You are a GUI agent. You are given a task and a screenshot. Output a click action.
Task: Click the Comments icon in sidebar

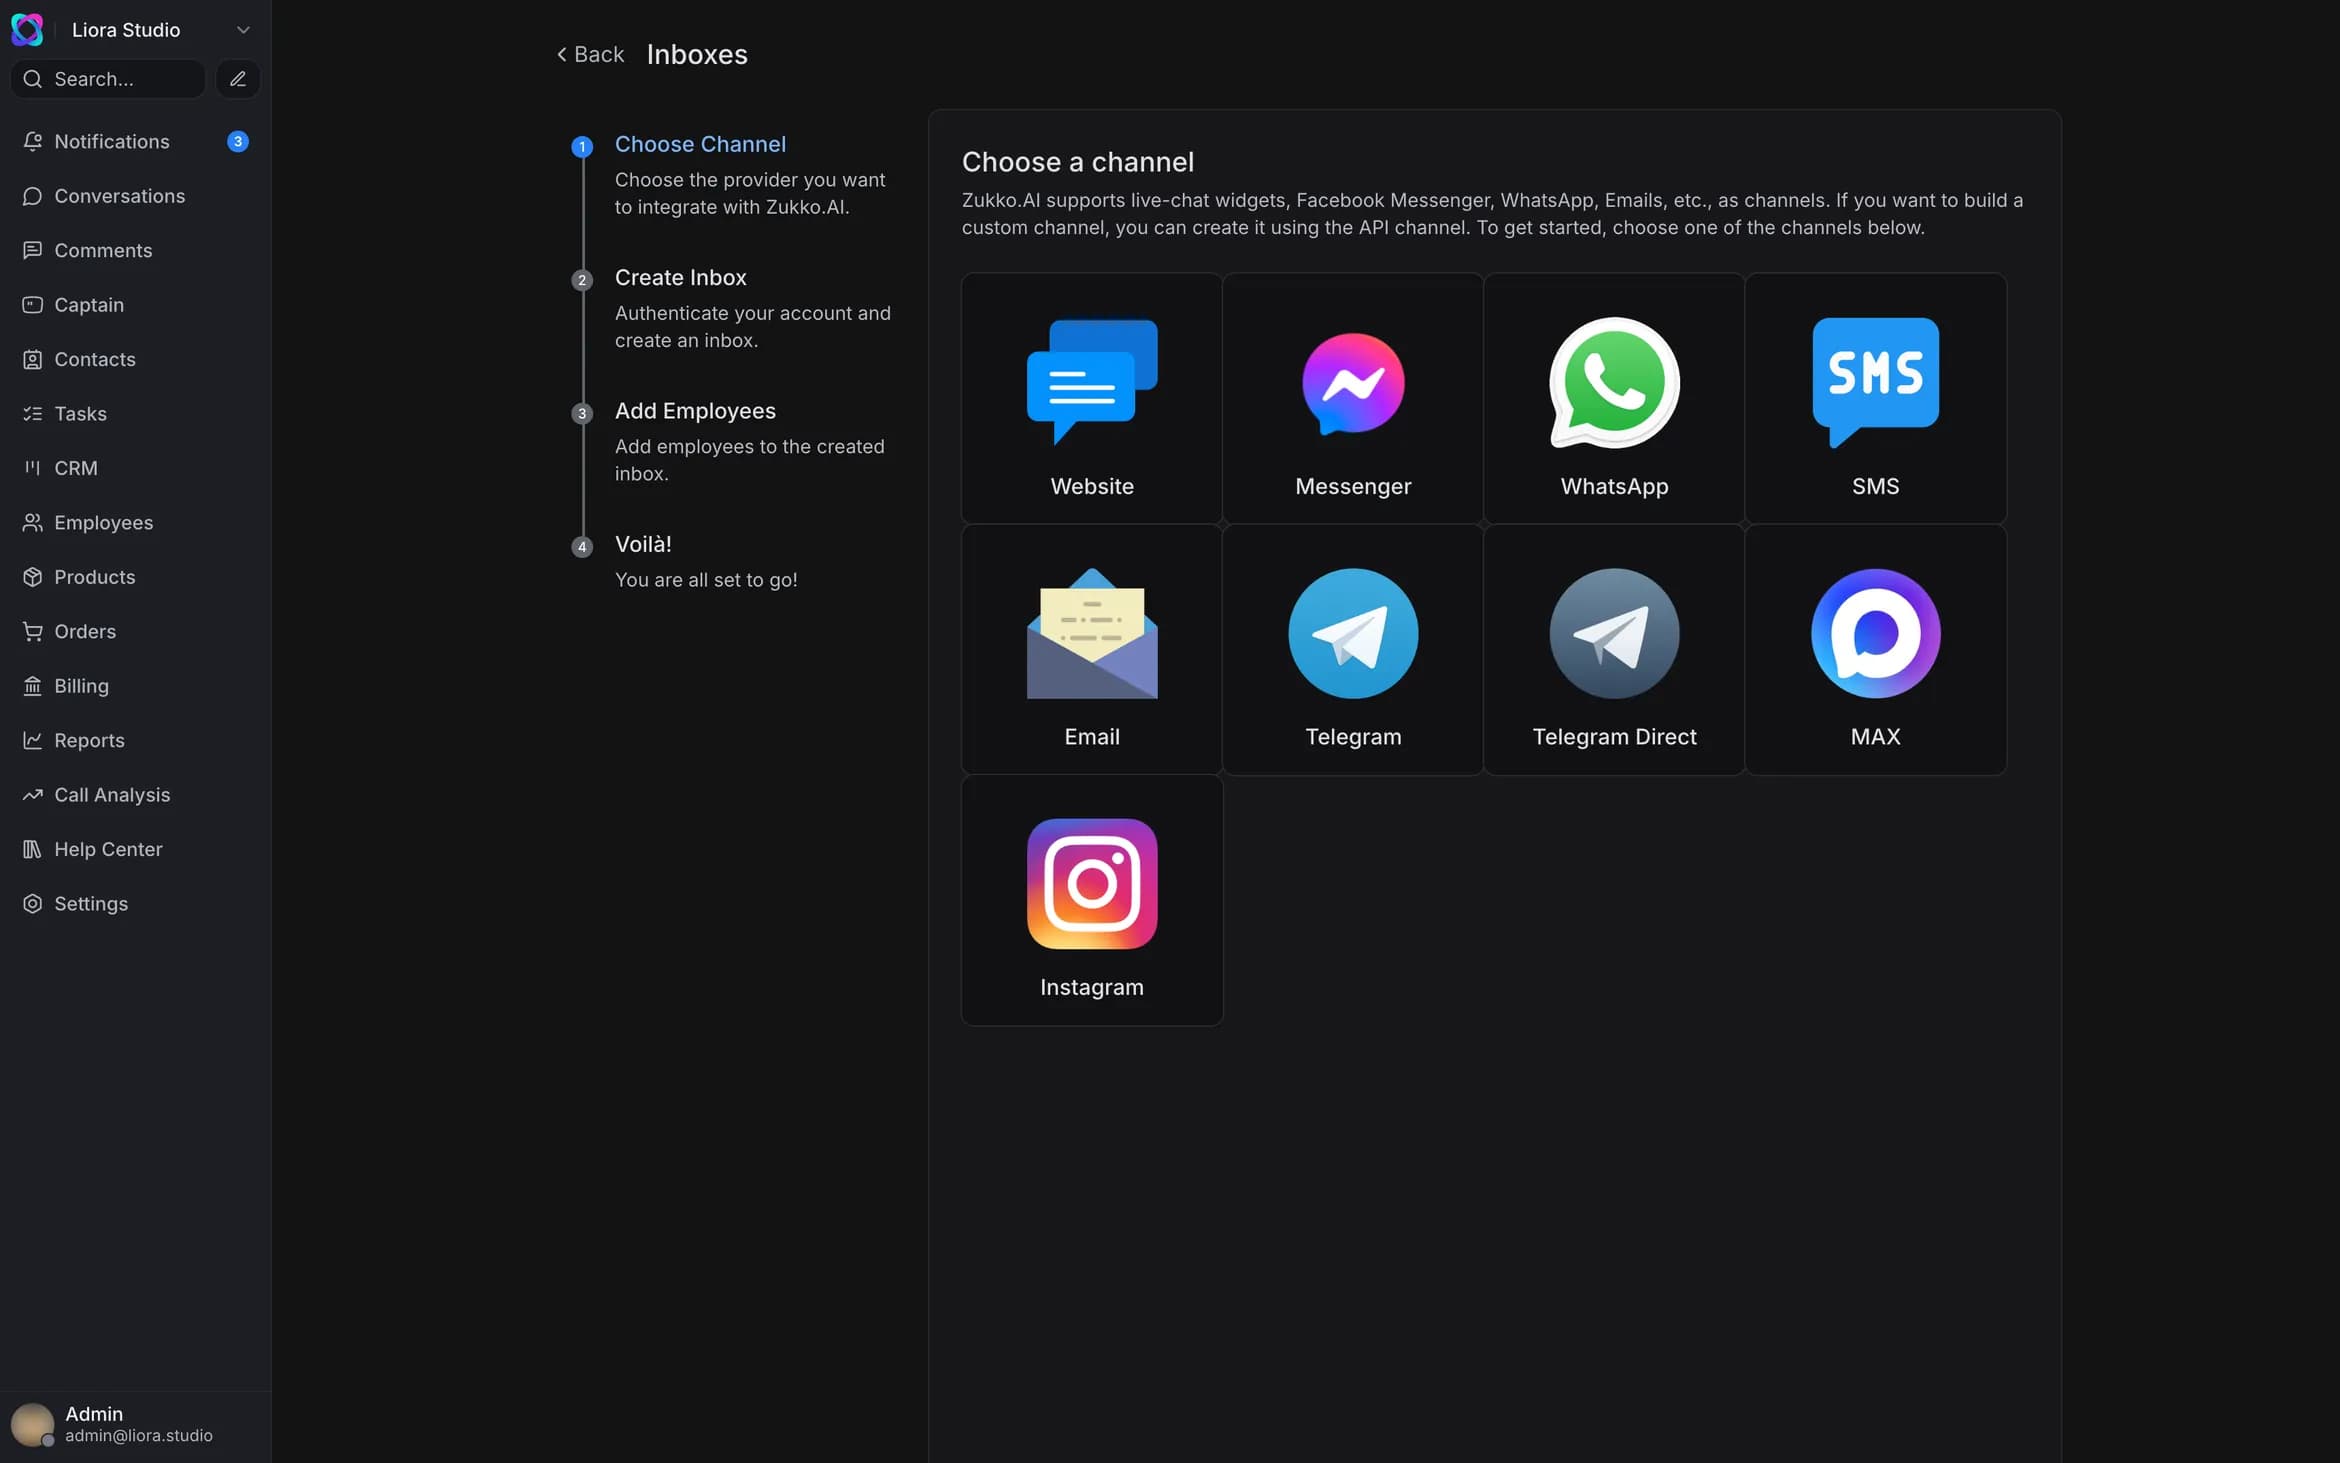coord(33,250)
